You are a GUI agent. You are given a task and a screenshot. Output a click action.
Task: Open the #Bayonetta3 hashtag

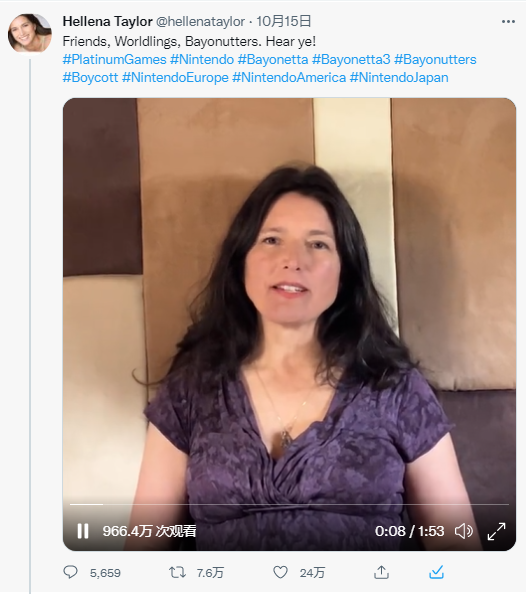tap(351, 59)
